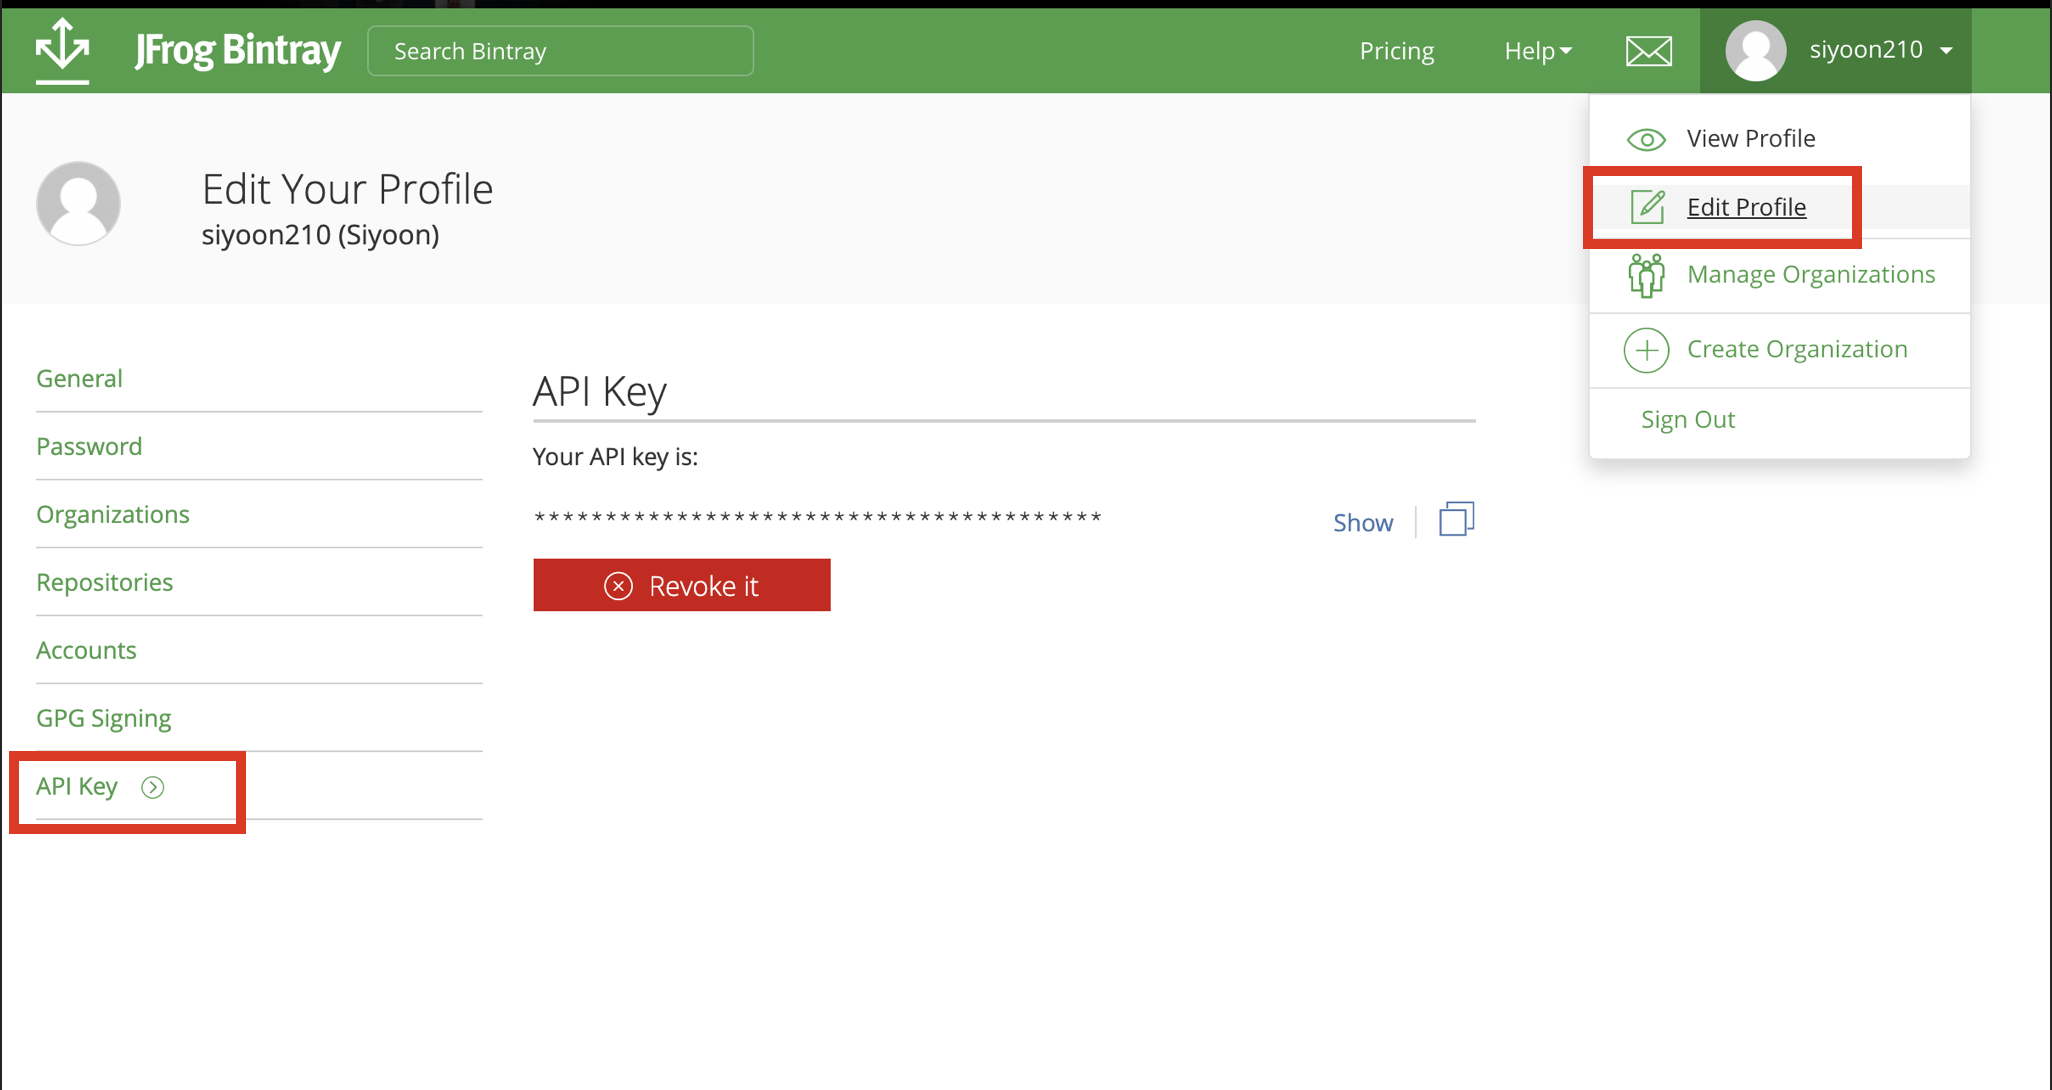Click the plus circle Create Organization icon
2052x1090 pixels.
[x=1646, y=350]
